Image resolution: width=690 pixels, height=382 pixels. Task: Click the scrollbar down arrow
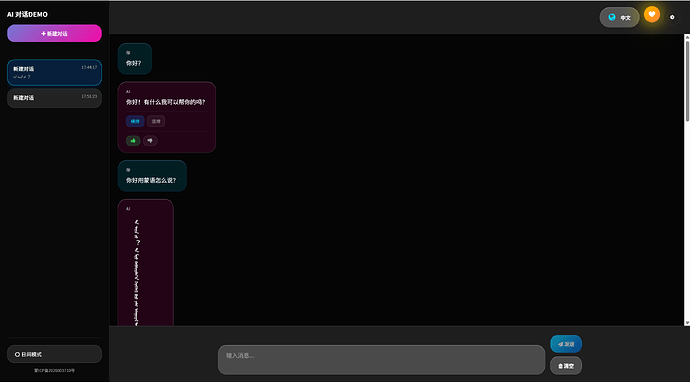[687, 323]
